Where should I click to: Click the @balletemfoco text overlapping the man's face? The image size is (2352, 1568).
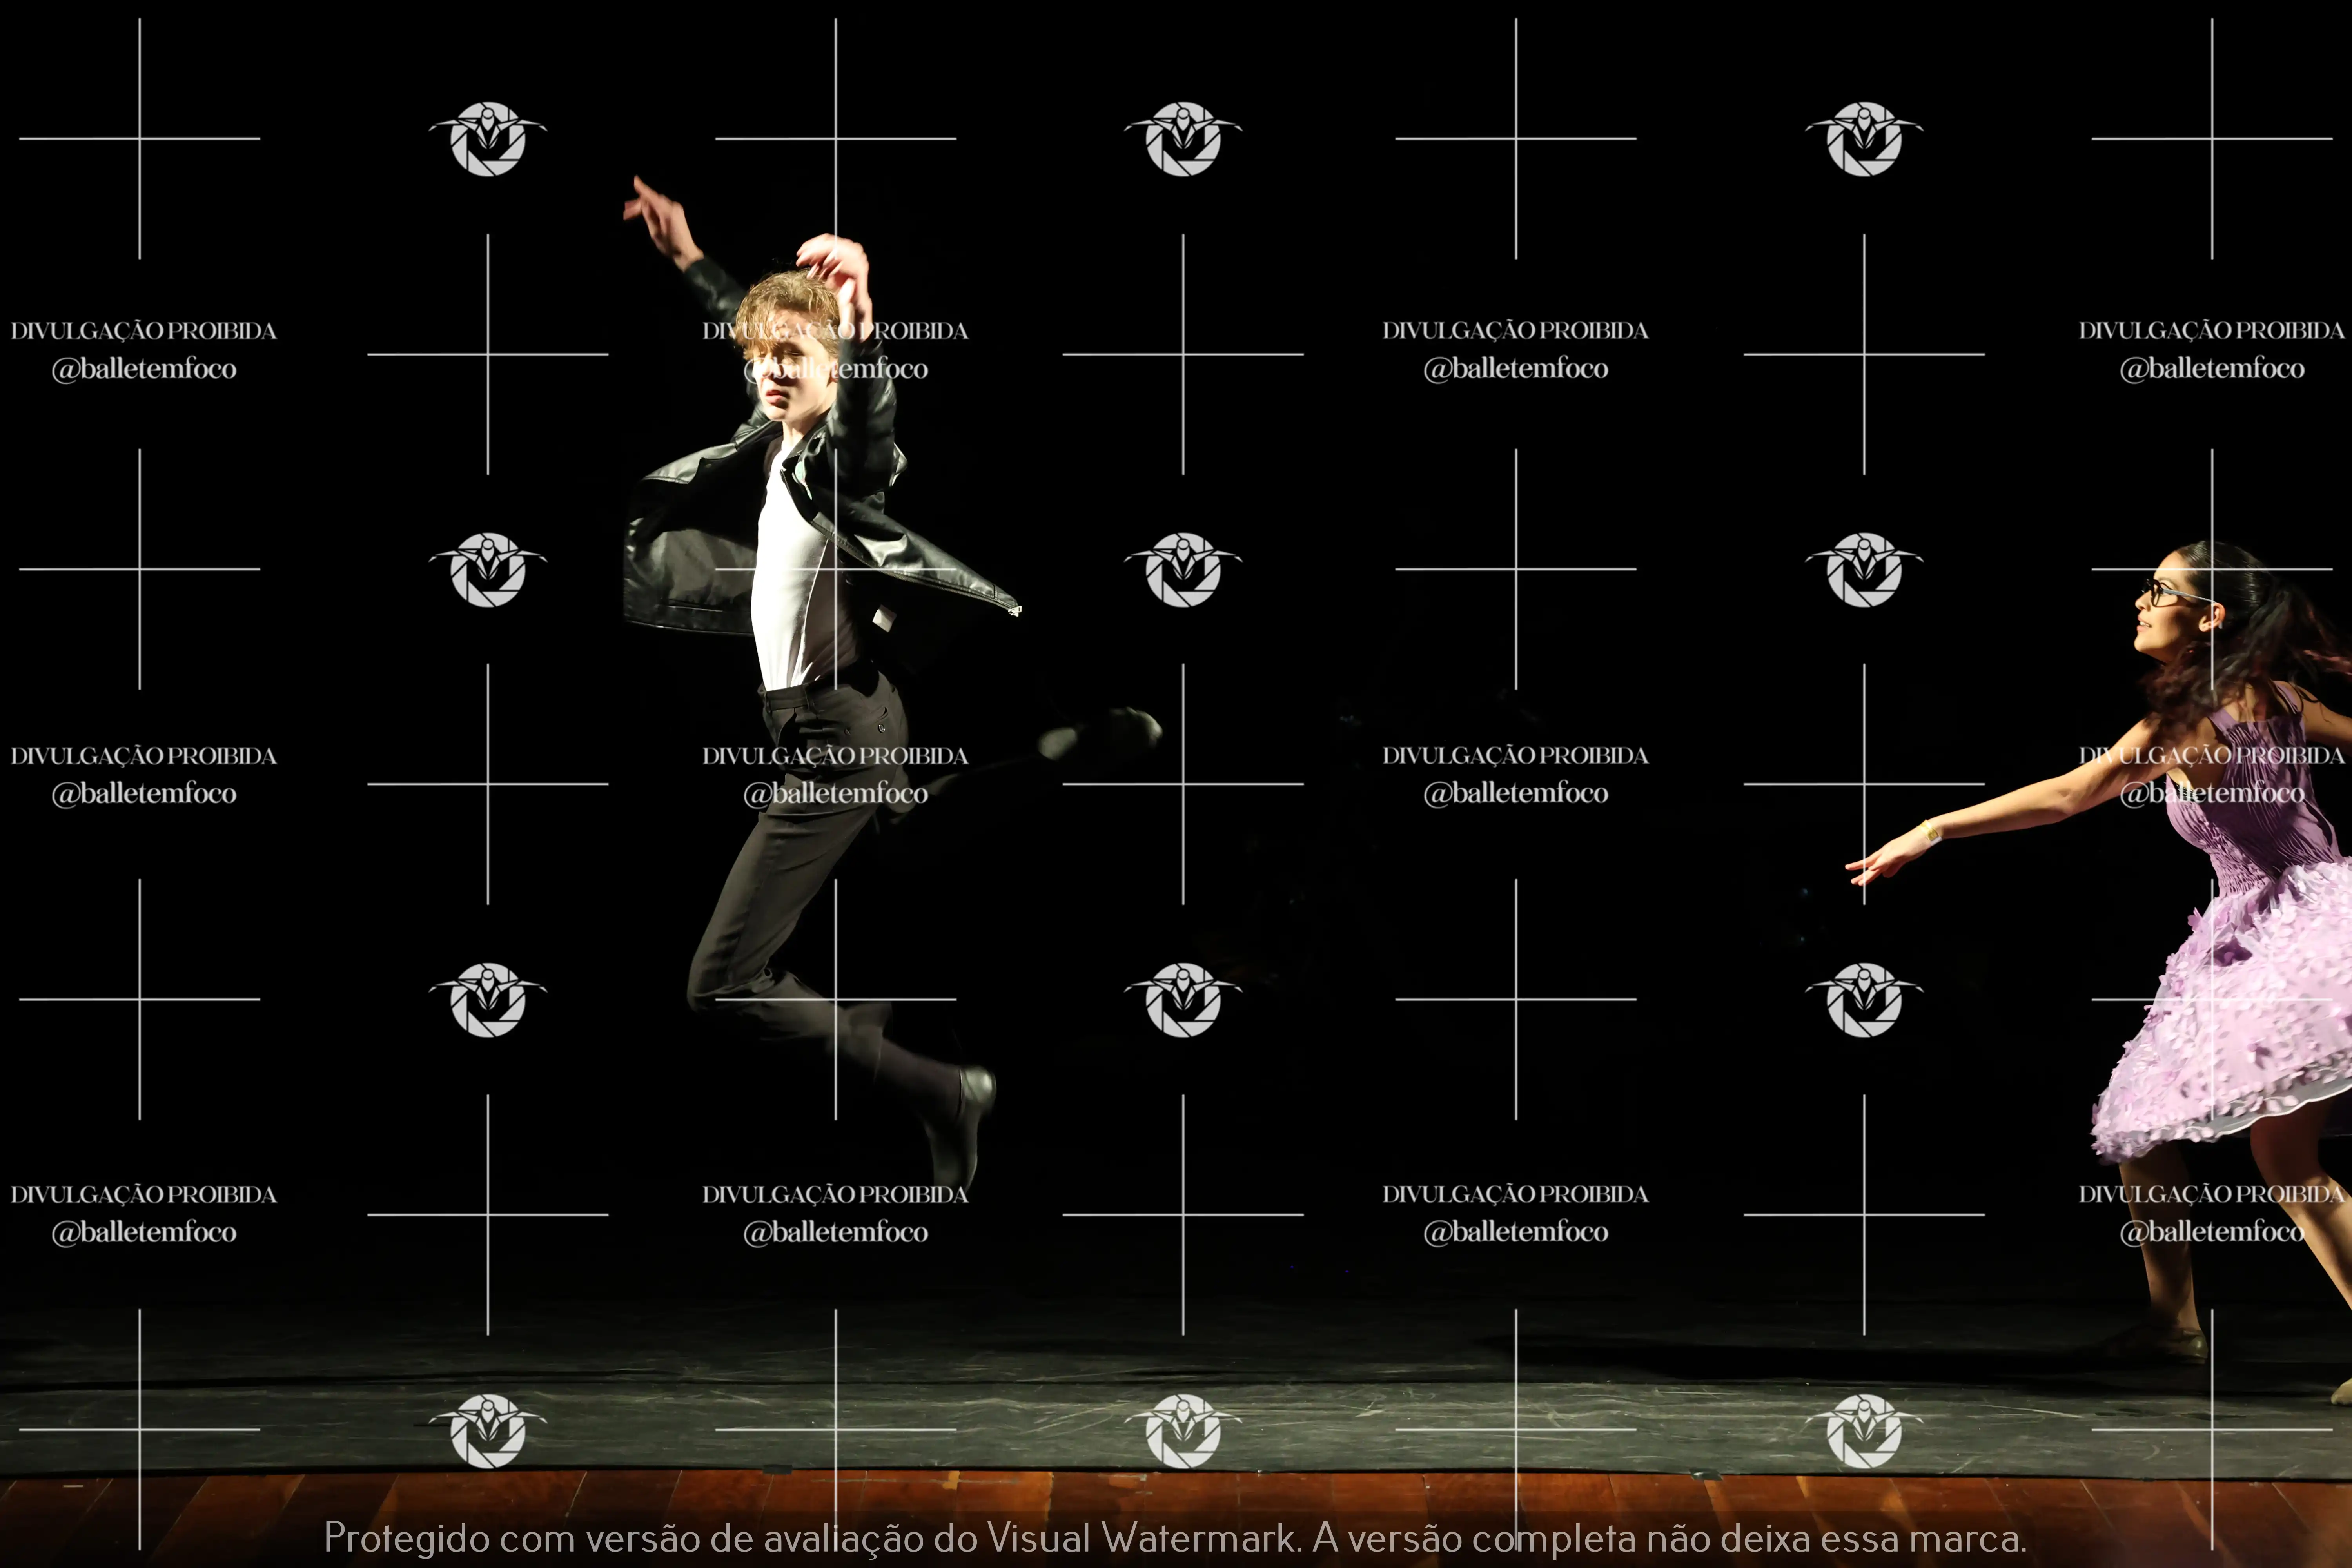coord(836,369)
